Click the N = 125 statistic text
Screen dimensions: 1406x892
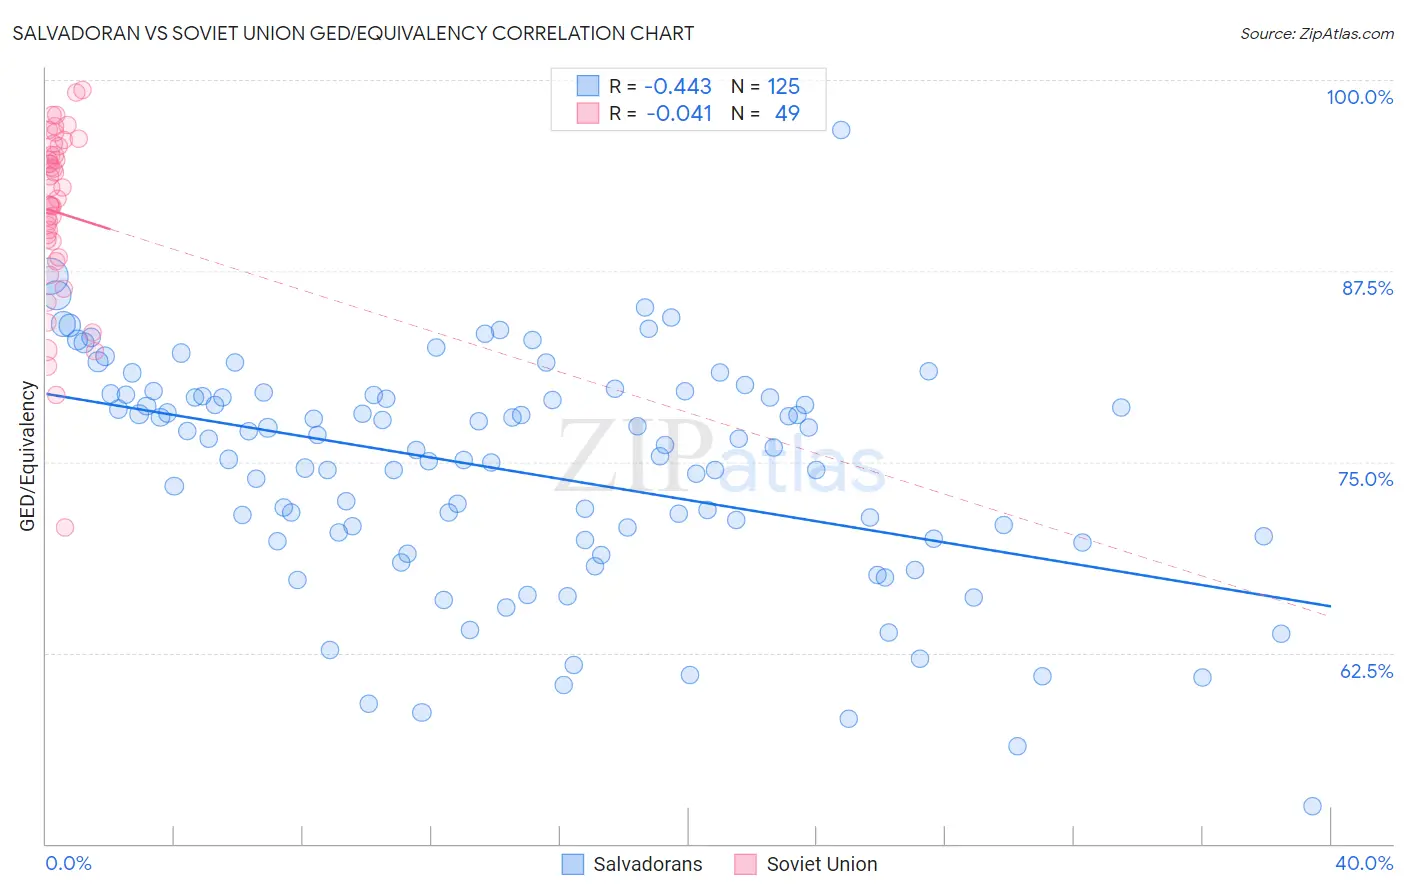pos(765,86)
